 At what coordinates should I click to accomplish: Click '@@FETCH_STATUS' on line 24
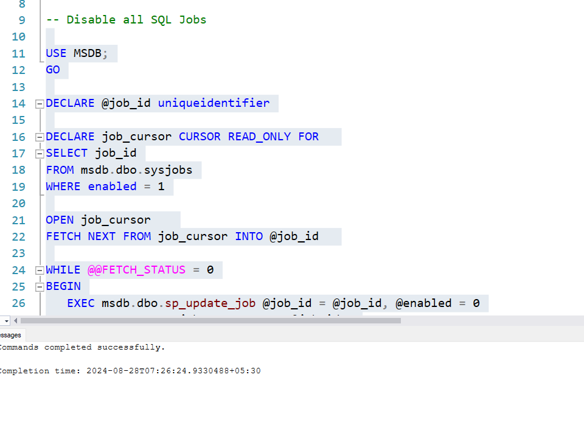click(x=136, y=270)
